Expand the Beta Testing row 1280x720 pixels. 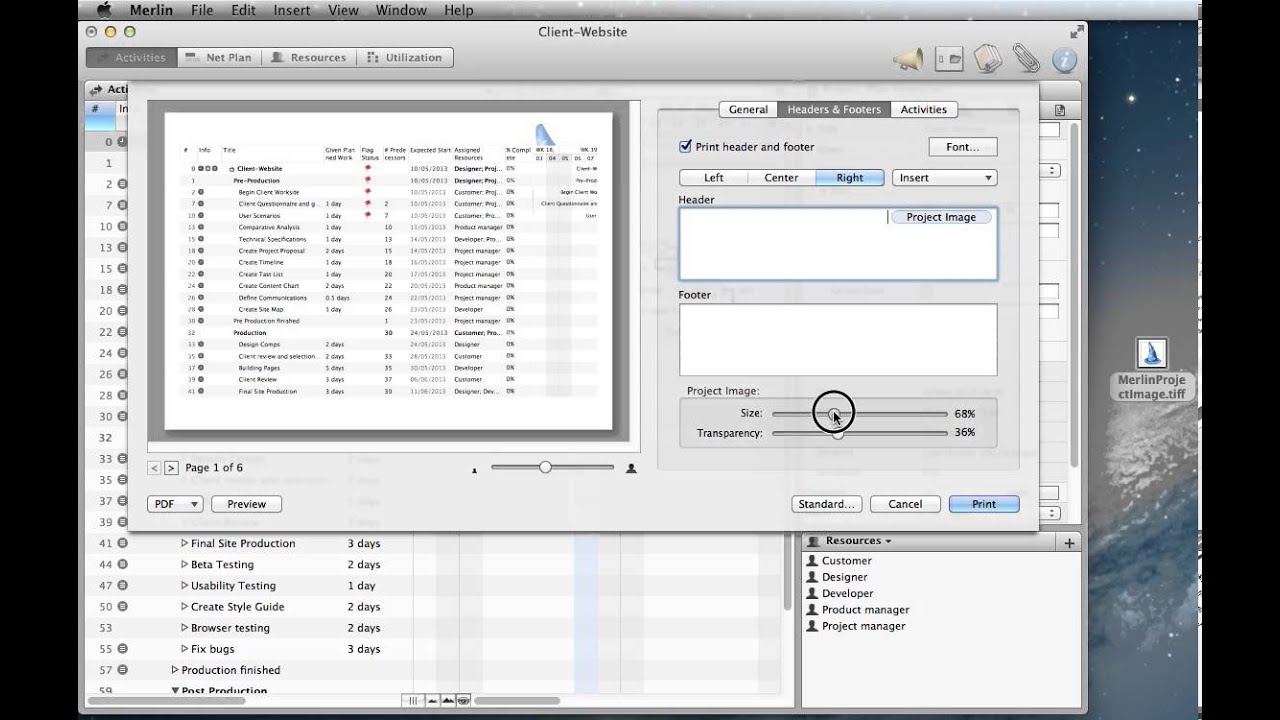pos(184,565)
